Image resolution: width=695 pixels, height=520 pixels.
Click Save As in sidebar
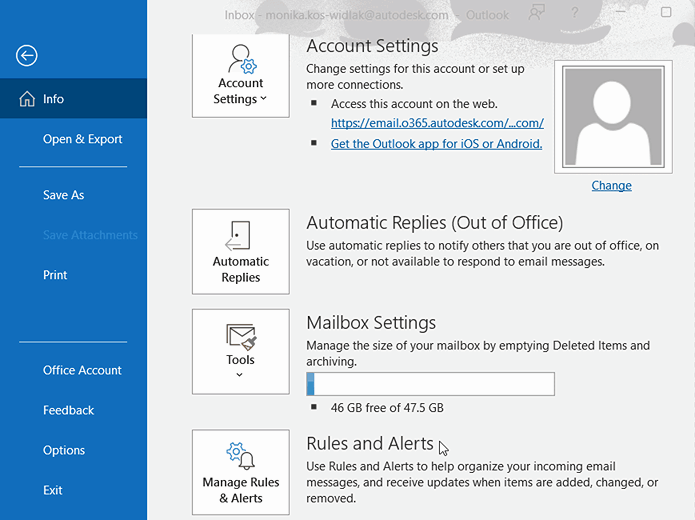click(x=63, y=195)
